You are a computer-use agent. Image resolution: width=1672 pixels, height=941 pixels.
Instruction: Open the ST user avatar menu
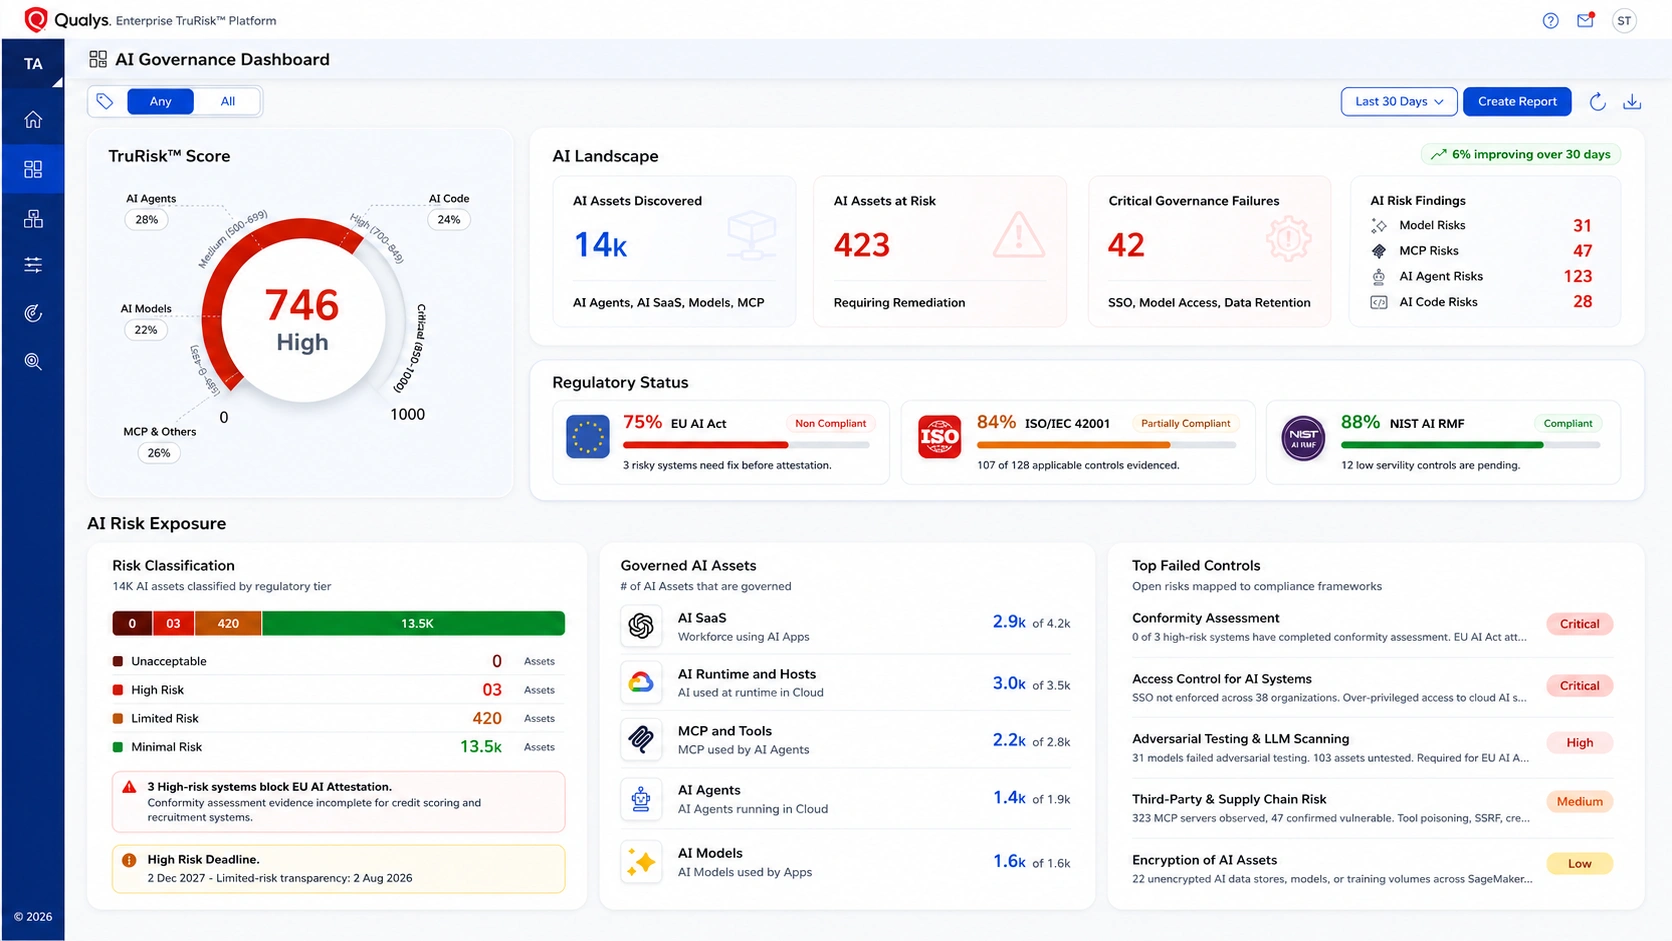tap(1624, 20)
